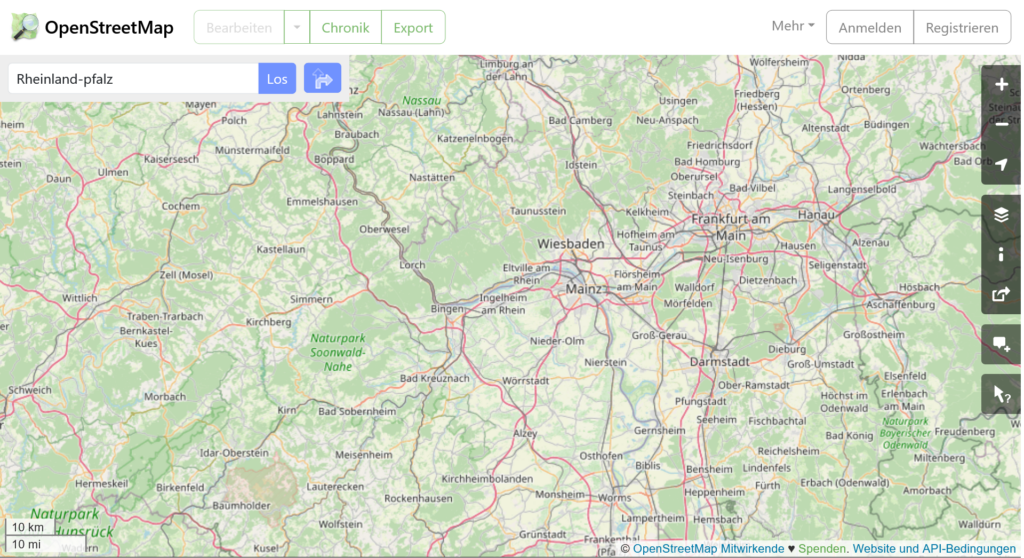Zoom out with the minus icon
1024x558 pixels.
coord(1000,123)
